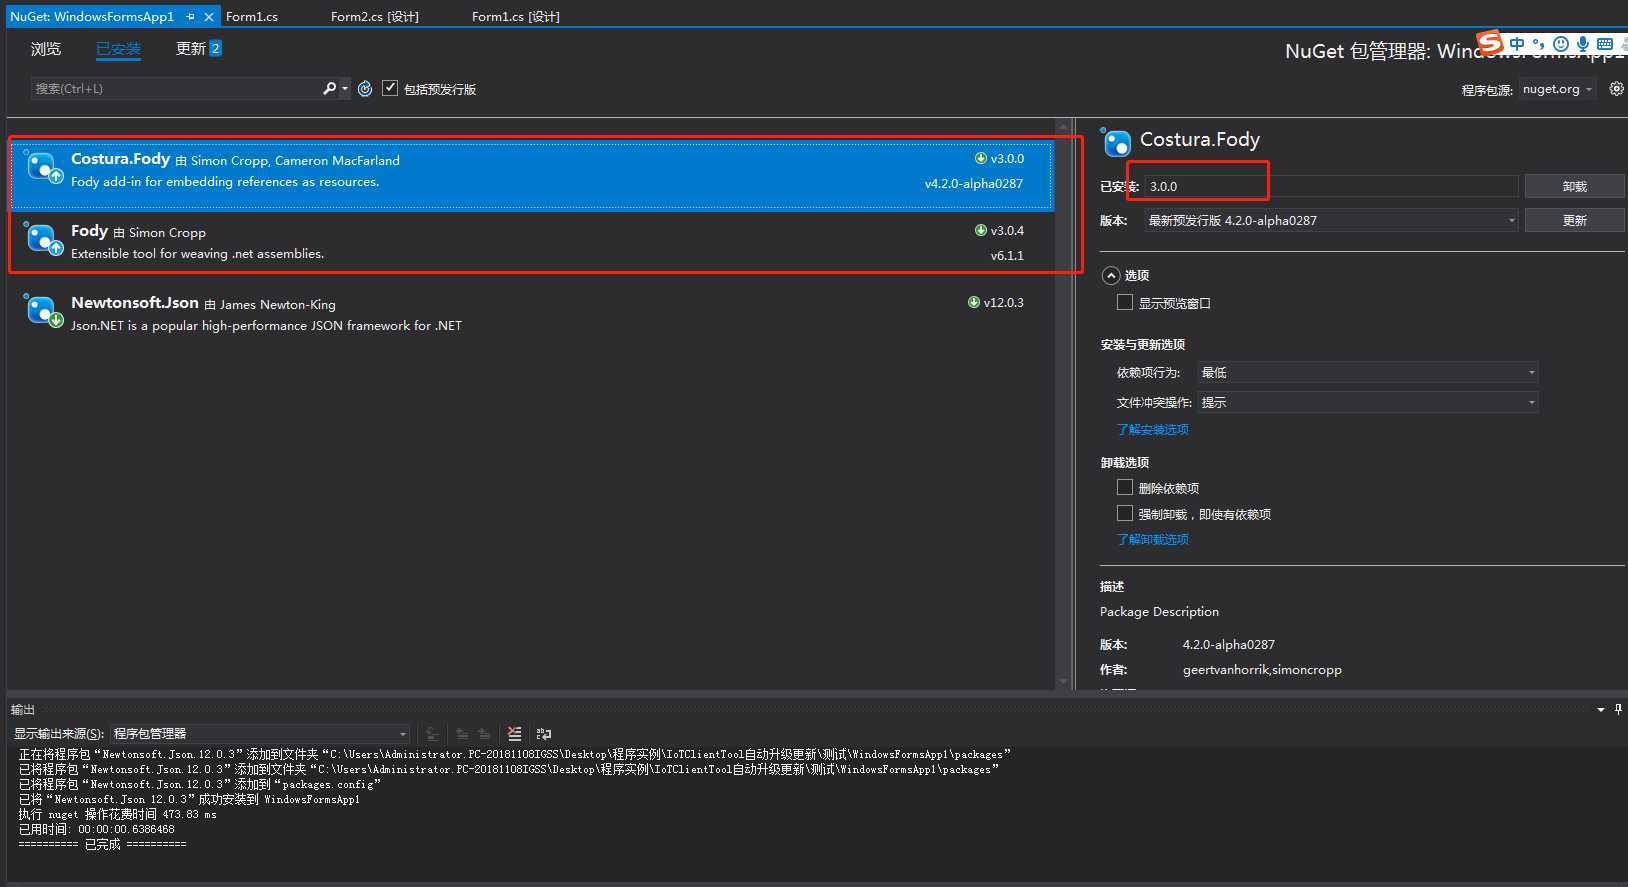Viewport: 1628px width, 887px height.
Task: Click installed version badge on Newtonsoft.Json row
Action: click(996, 302)
